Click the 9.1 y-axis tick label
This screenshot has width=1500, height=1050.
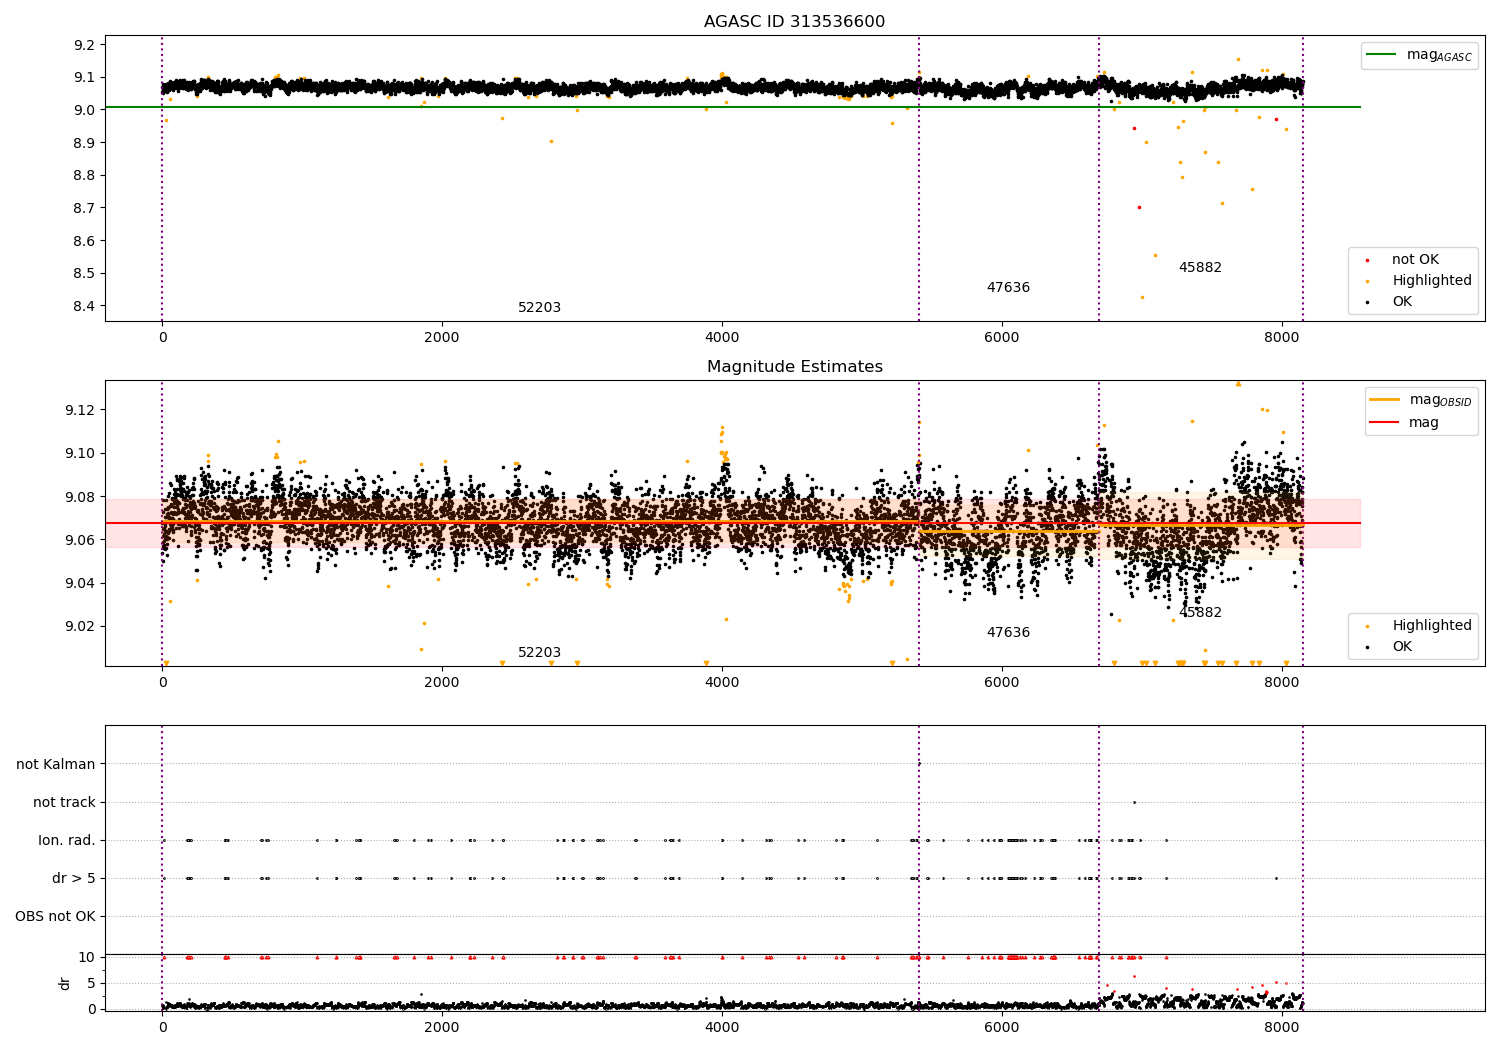(x=84, y=78)
